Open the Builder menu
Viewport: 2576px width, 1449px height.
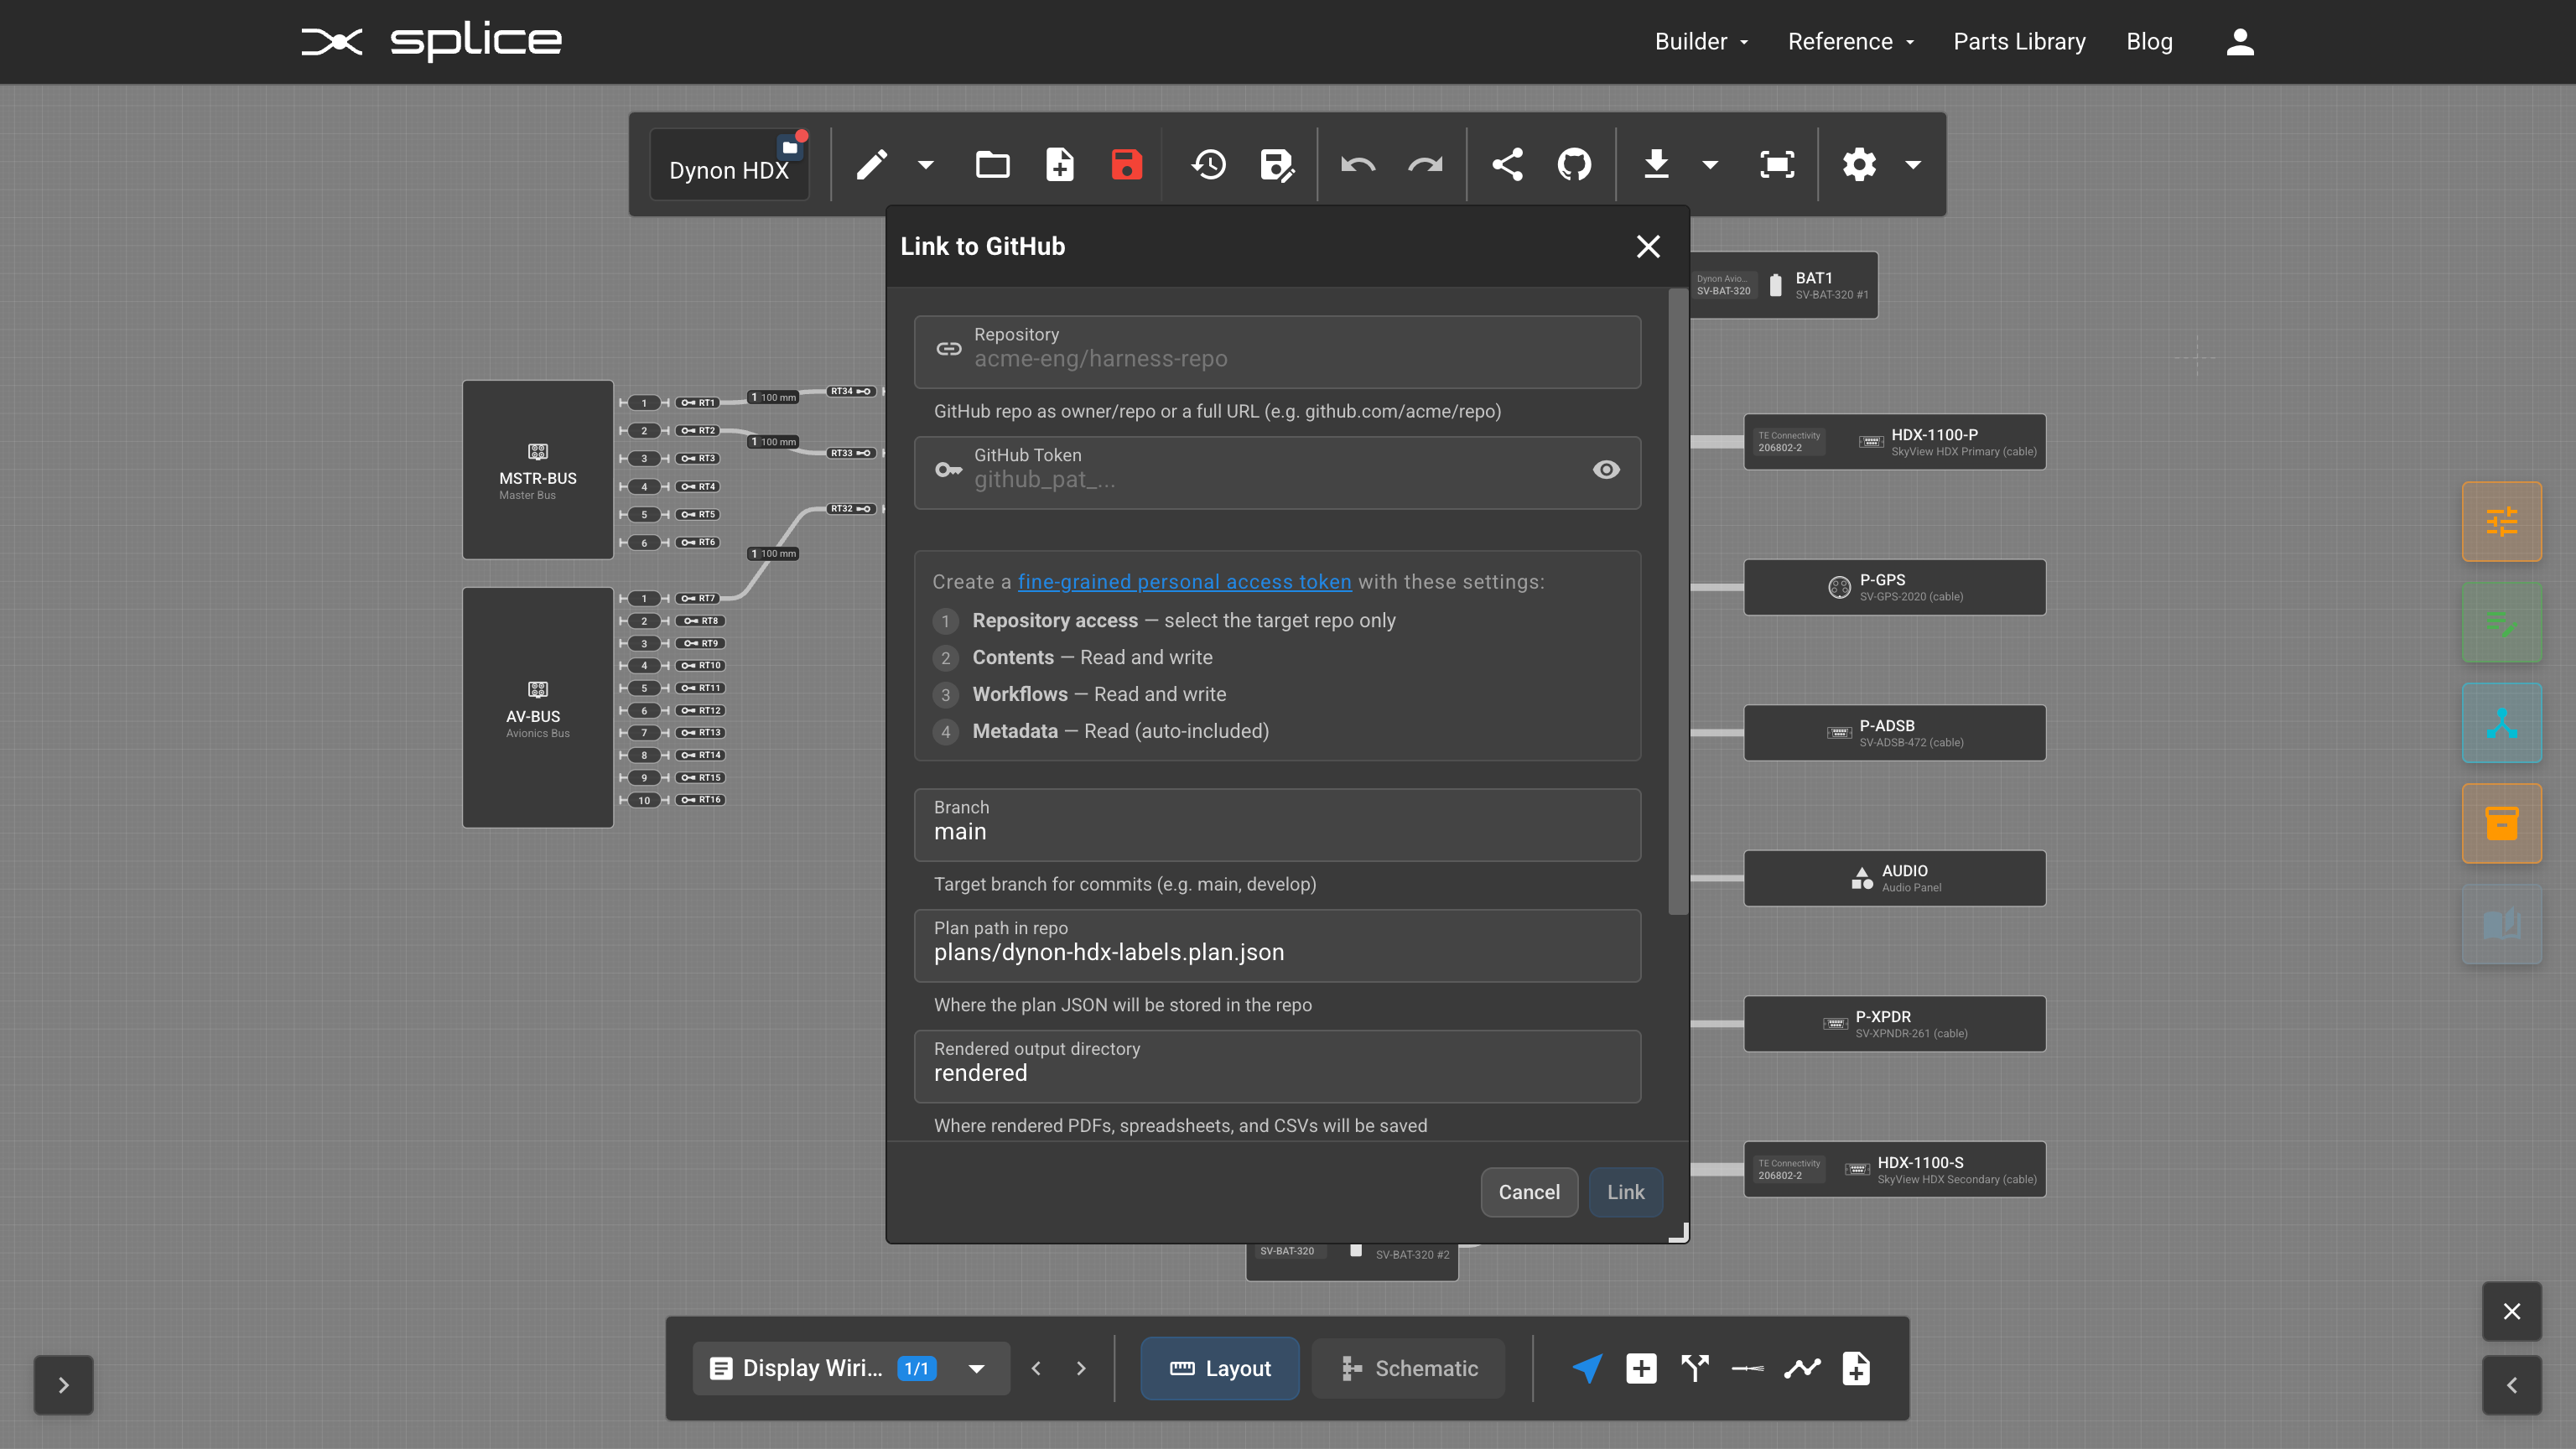pos(1701,41)
